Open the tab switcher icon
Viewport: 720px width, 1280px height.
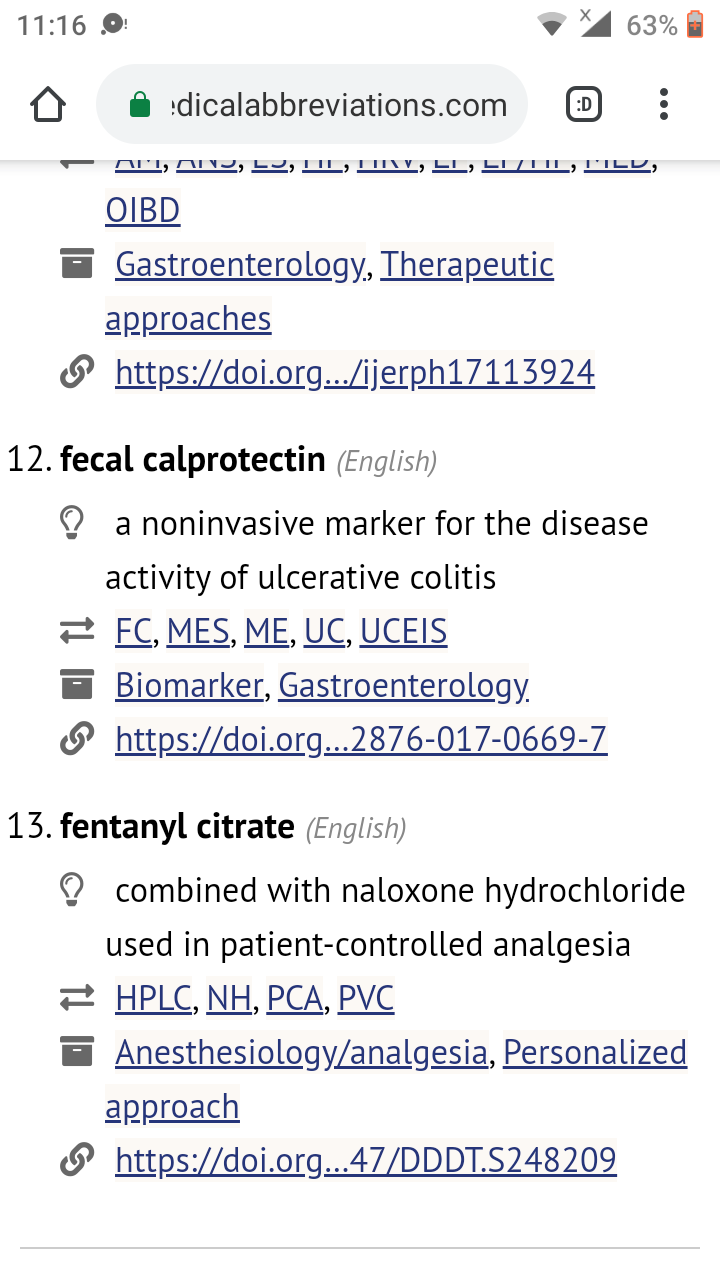click(584, 104)
